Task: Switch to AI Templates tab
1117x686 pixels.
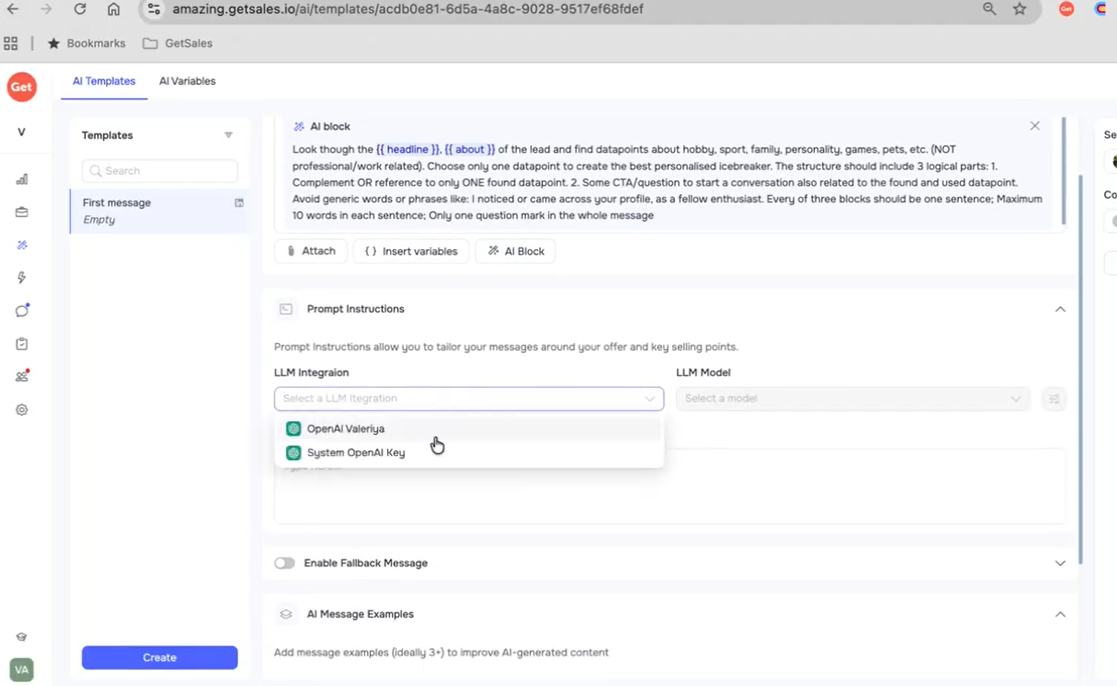Action: 104,81
